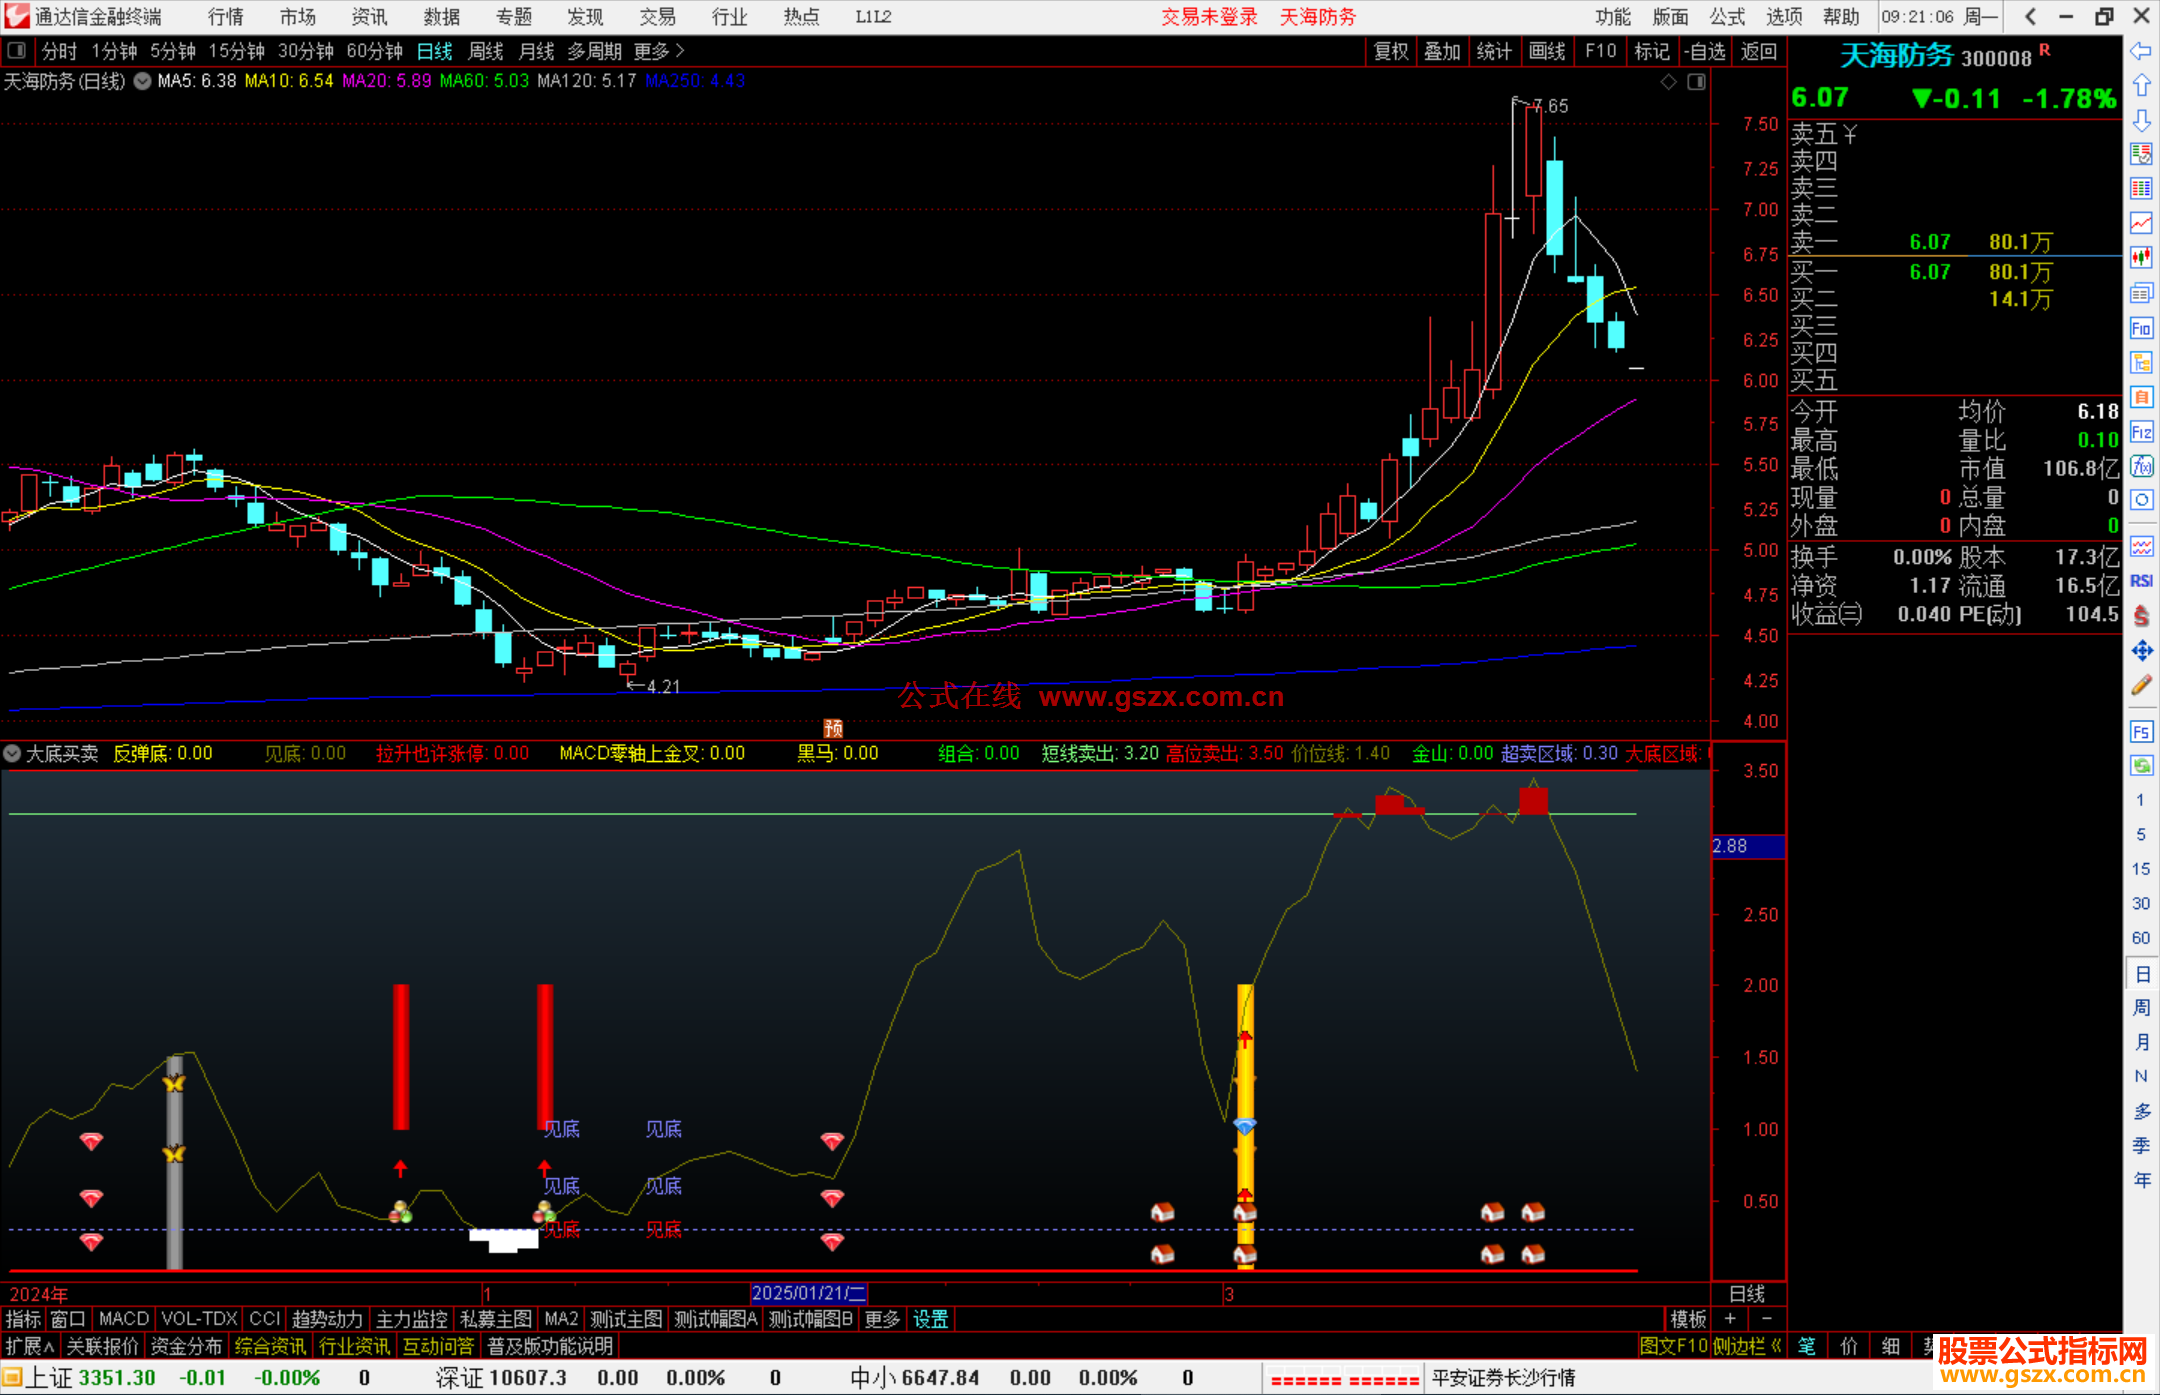The height and width of the screenshot is (1395, 2160).
Task: Open the tree structure icon in sidebar
Action: tap(2141, 362)
